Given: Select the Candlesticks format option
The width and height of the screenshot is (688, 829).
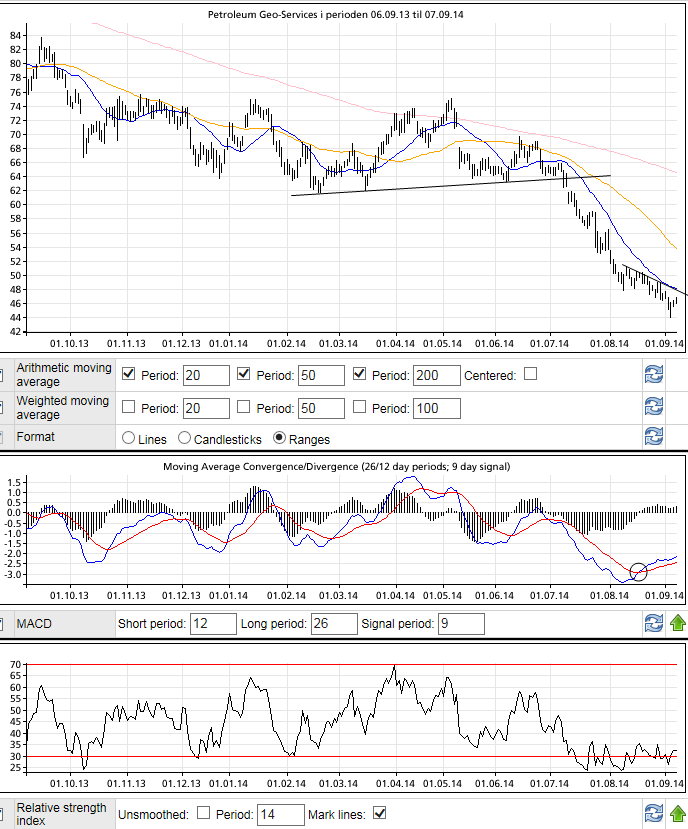Looking at the screenshot, I should pos(185,438).
